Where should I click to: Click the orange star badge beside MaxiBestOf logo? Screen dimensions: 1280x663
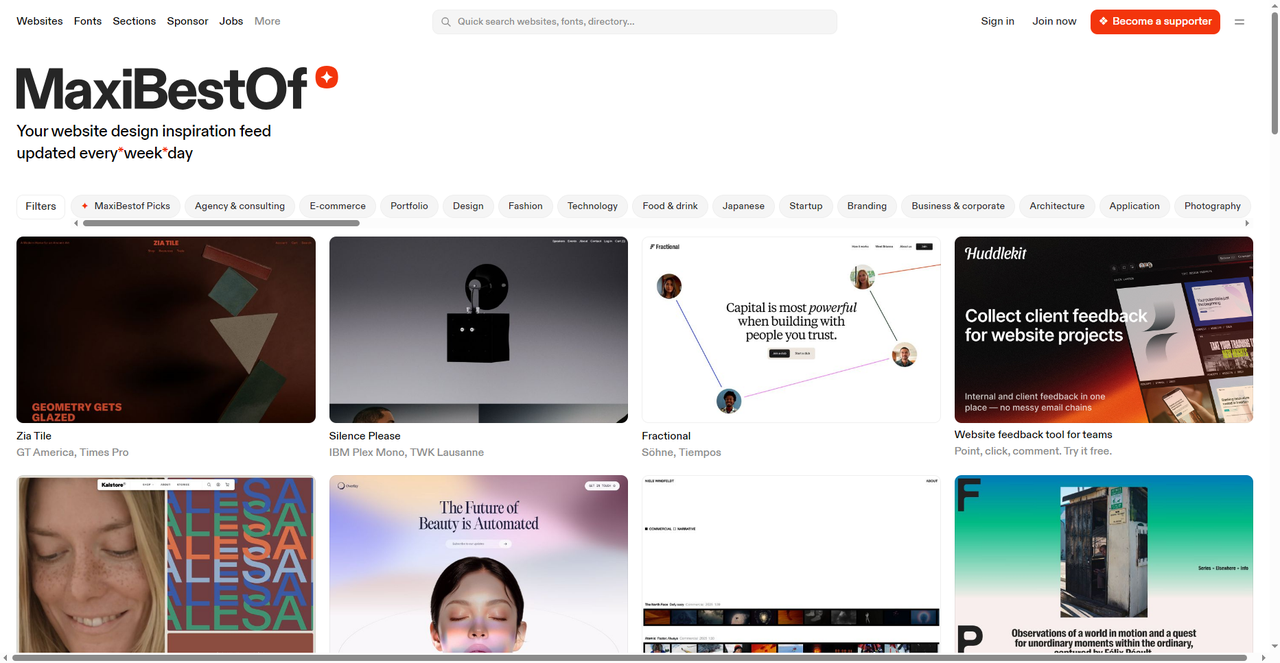[327, 77]
